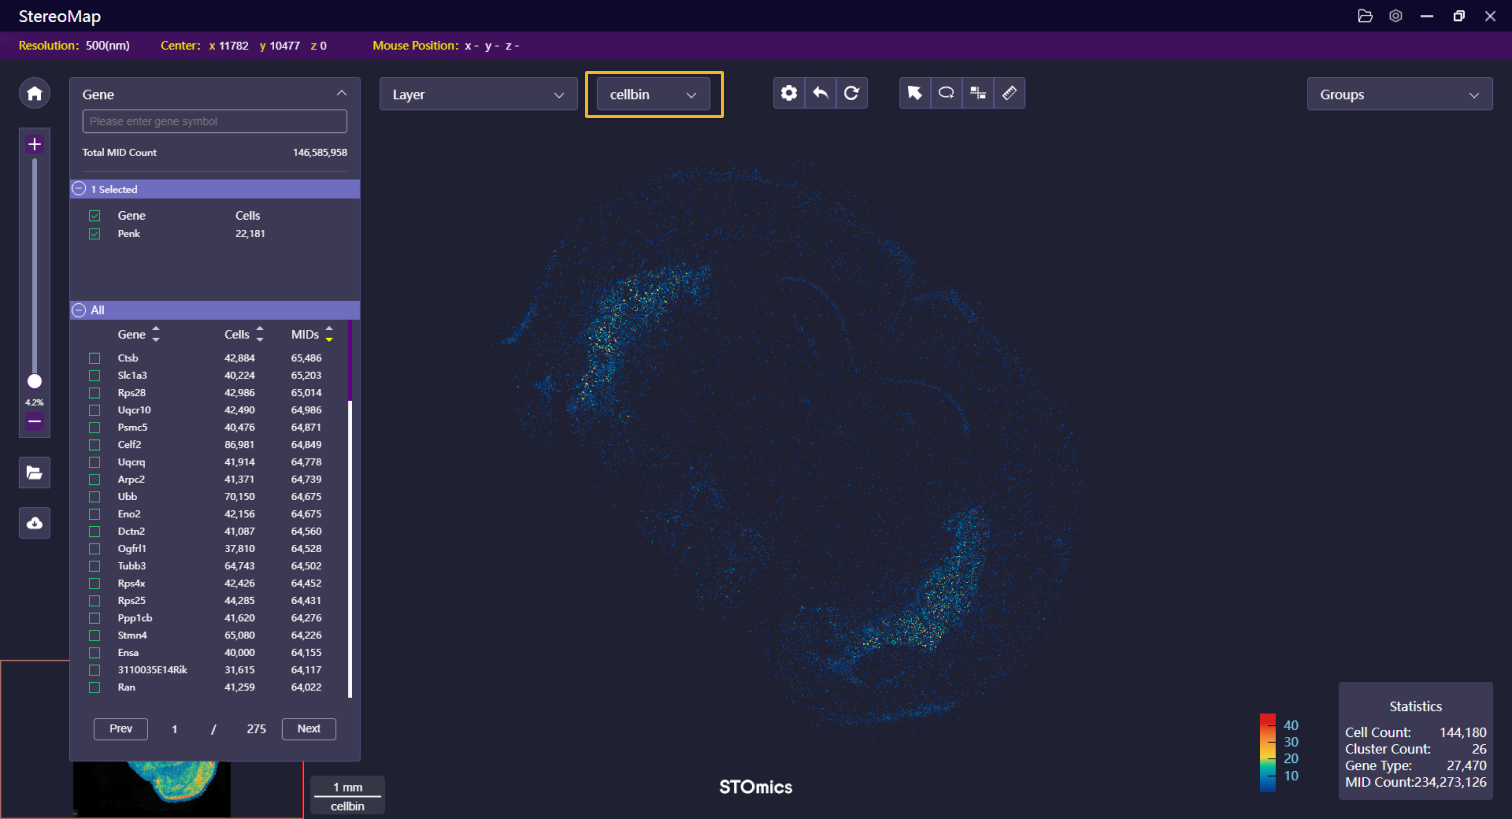Open the gear settings in canvas toolbar
This screenshot has height=819, width=1512.
click(789, 93)
